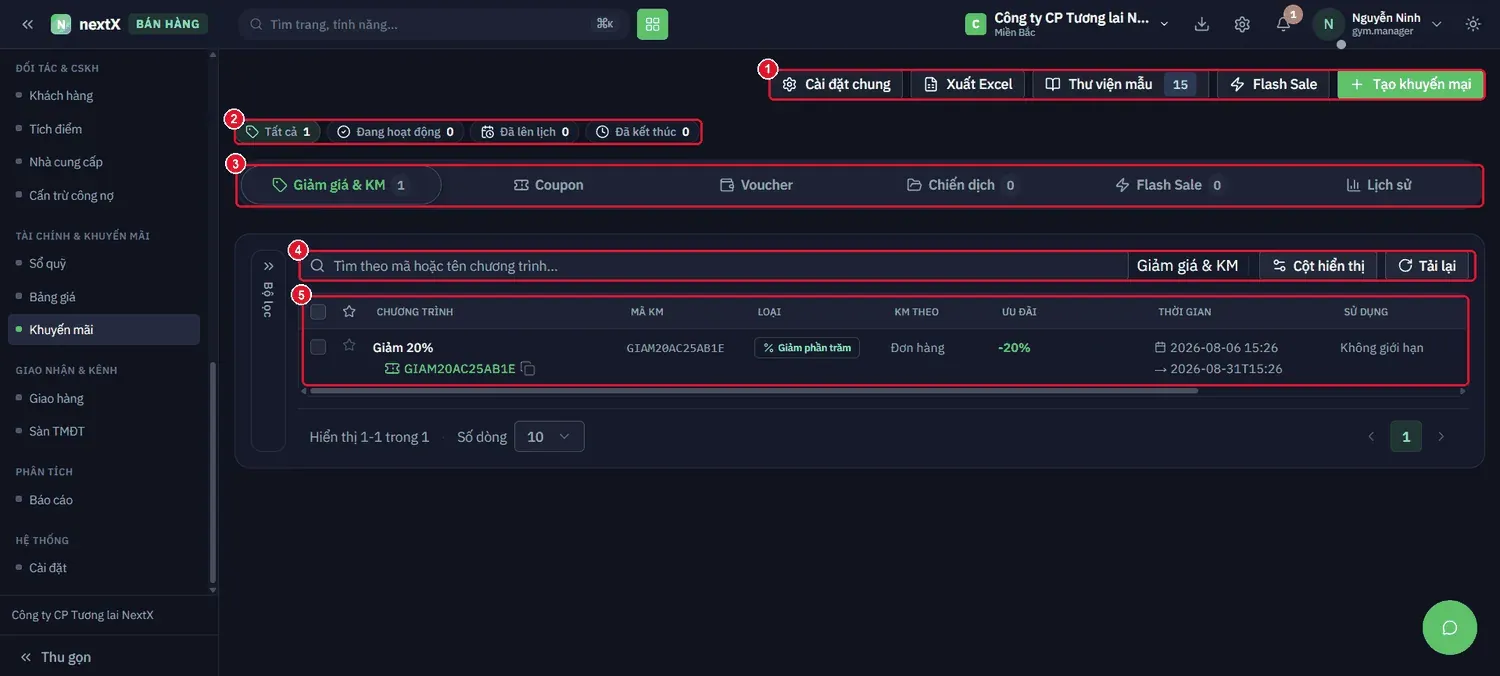This screenshot has width=1500, height=676.
Task: Click the promotion search field
Action: coord(715,266)
